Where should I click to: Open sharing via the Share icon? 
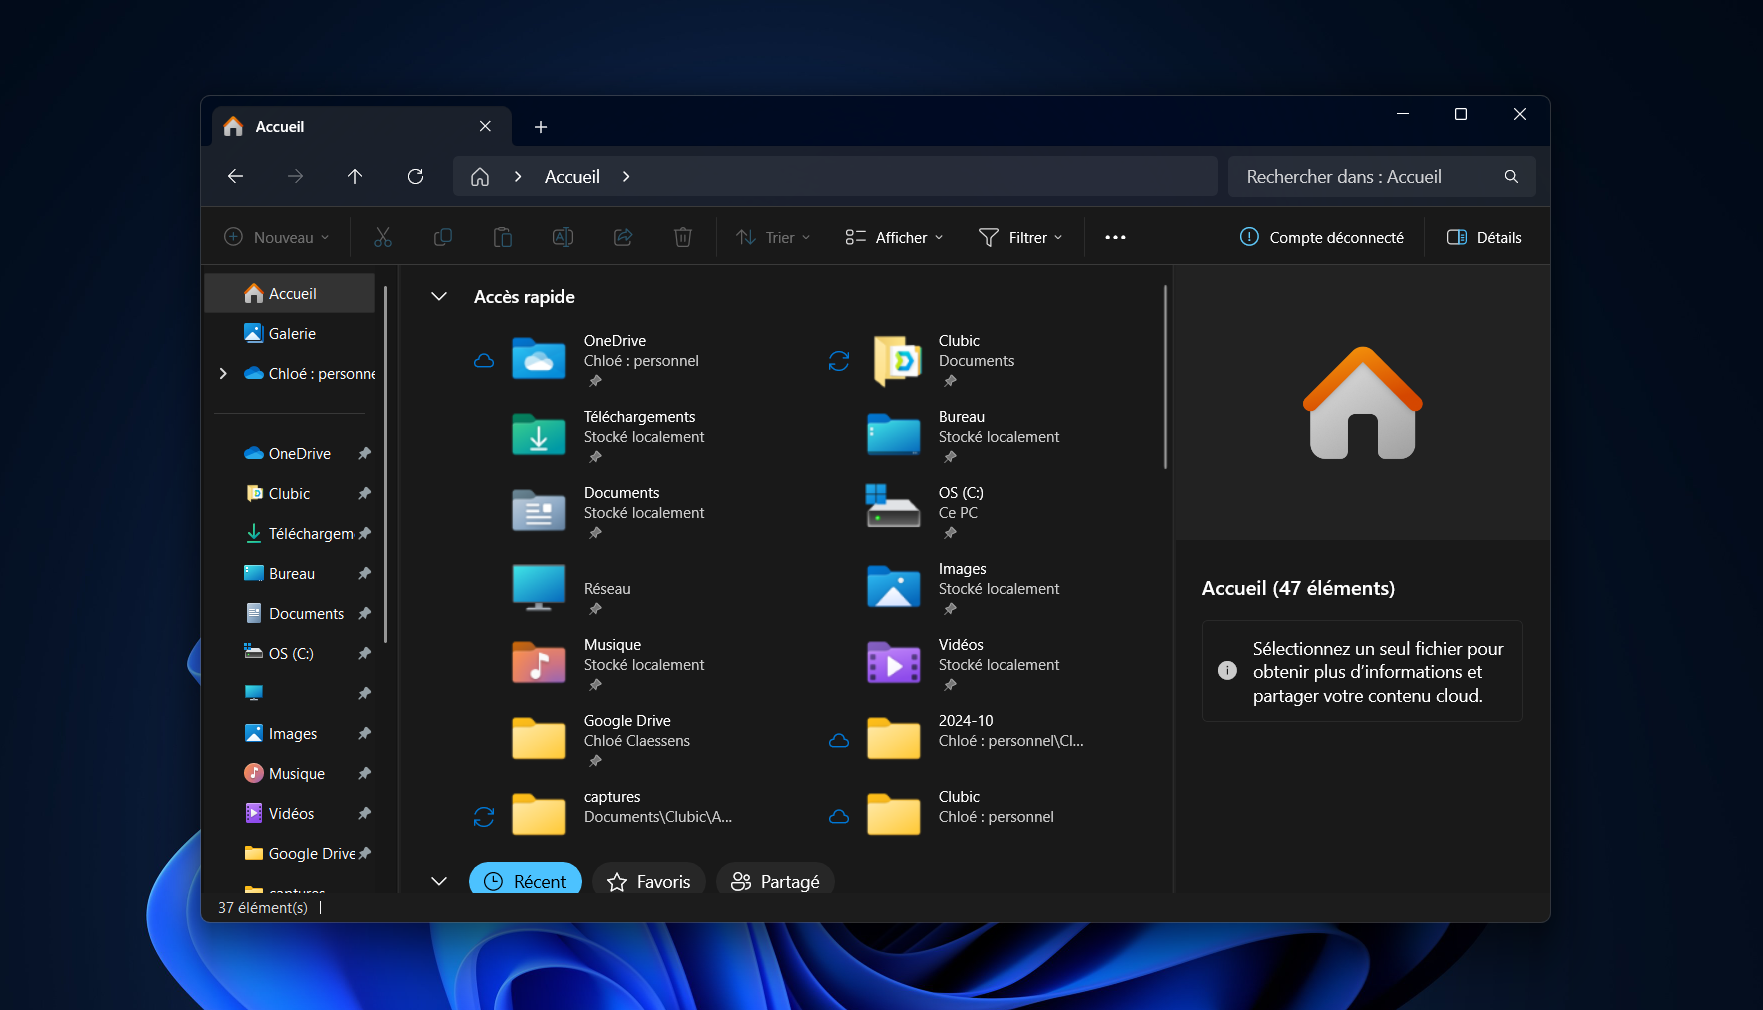623,237
